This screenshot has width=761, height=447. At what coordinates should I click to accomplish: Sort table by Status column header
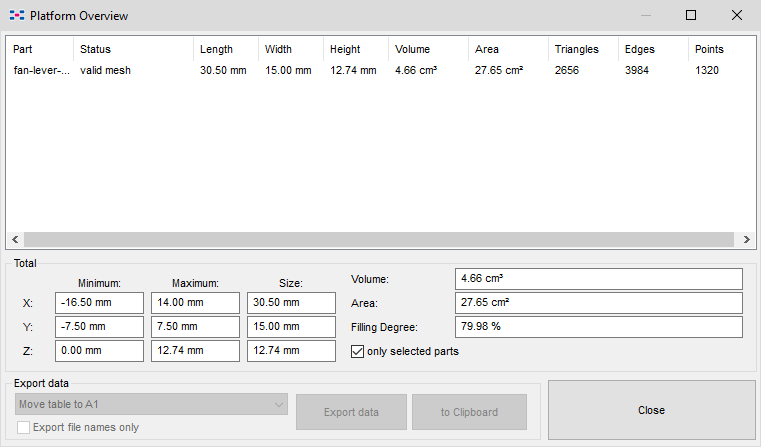pyautogui.click(x=133, y=49)
